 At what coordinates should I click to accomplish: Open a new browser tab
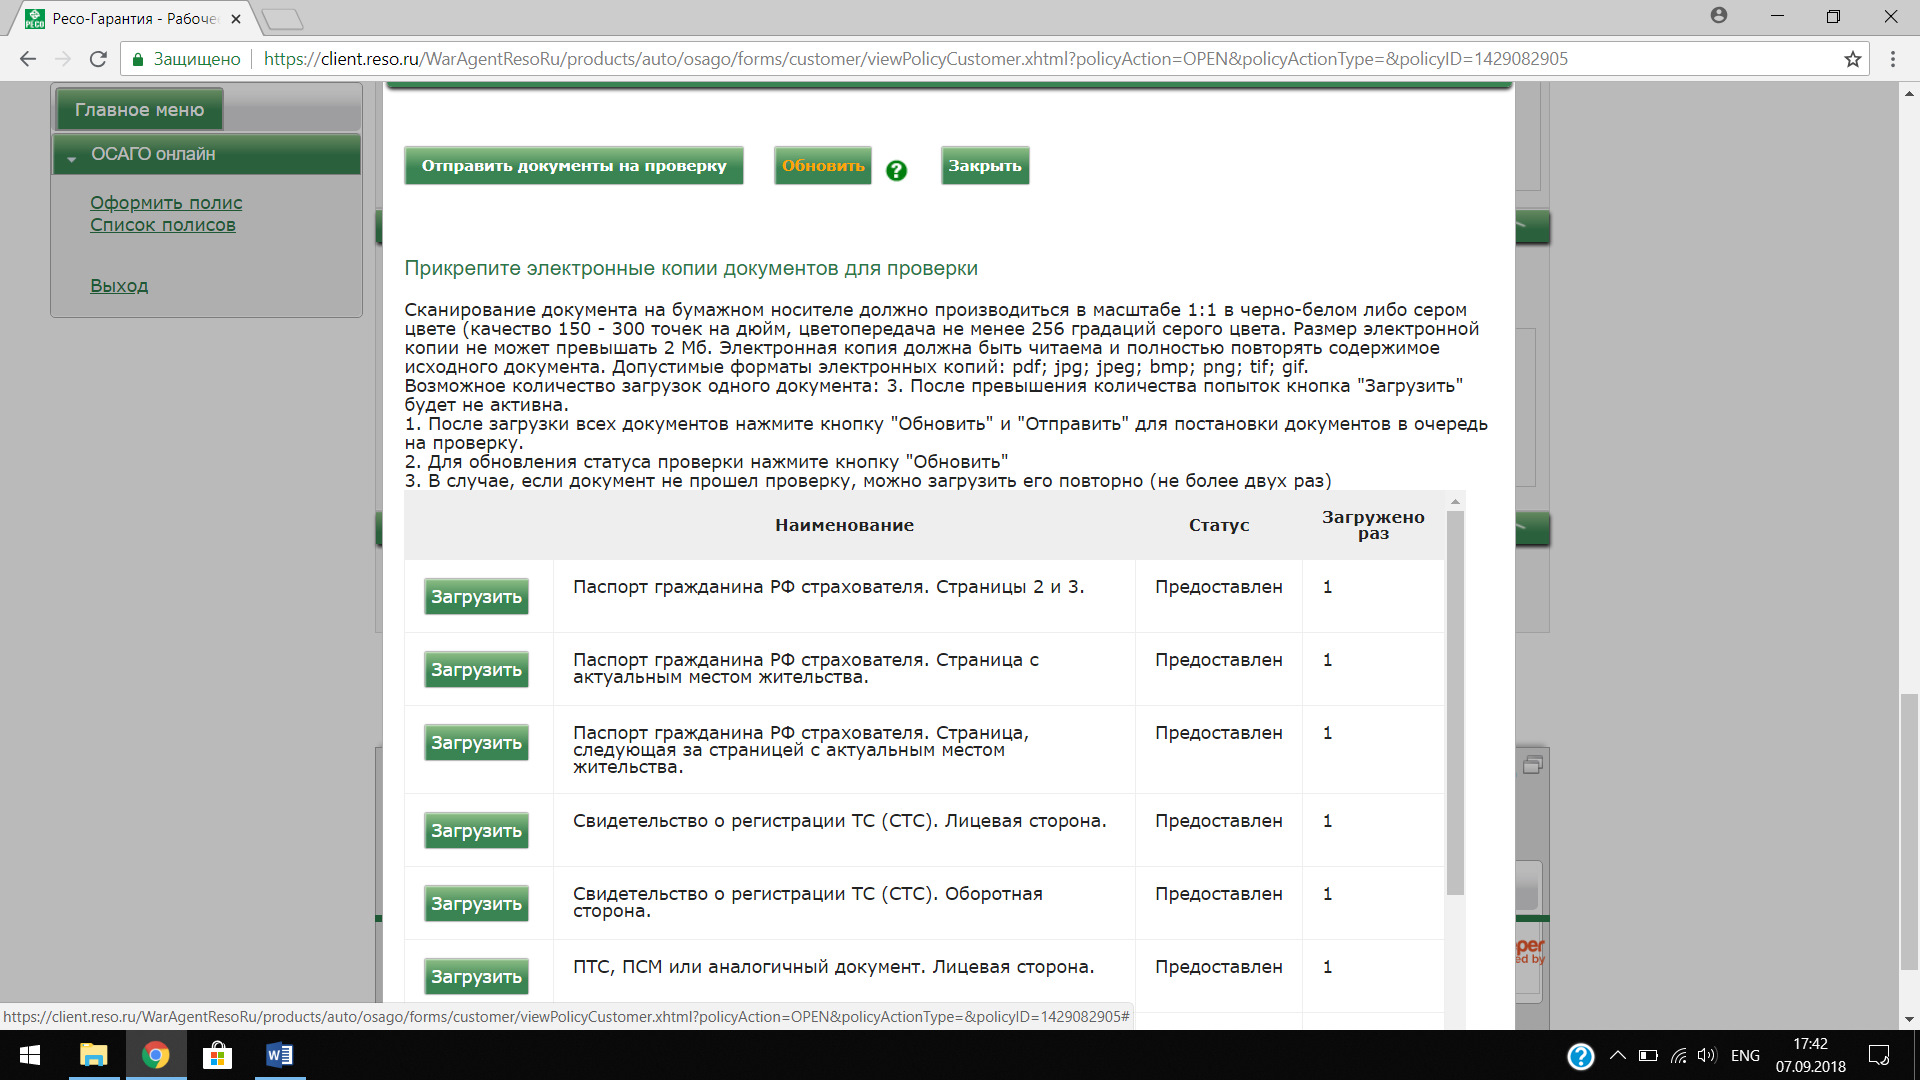tap(283, 19)
